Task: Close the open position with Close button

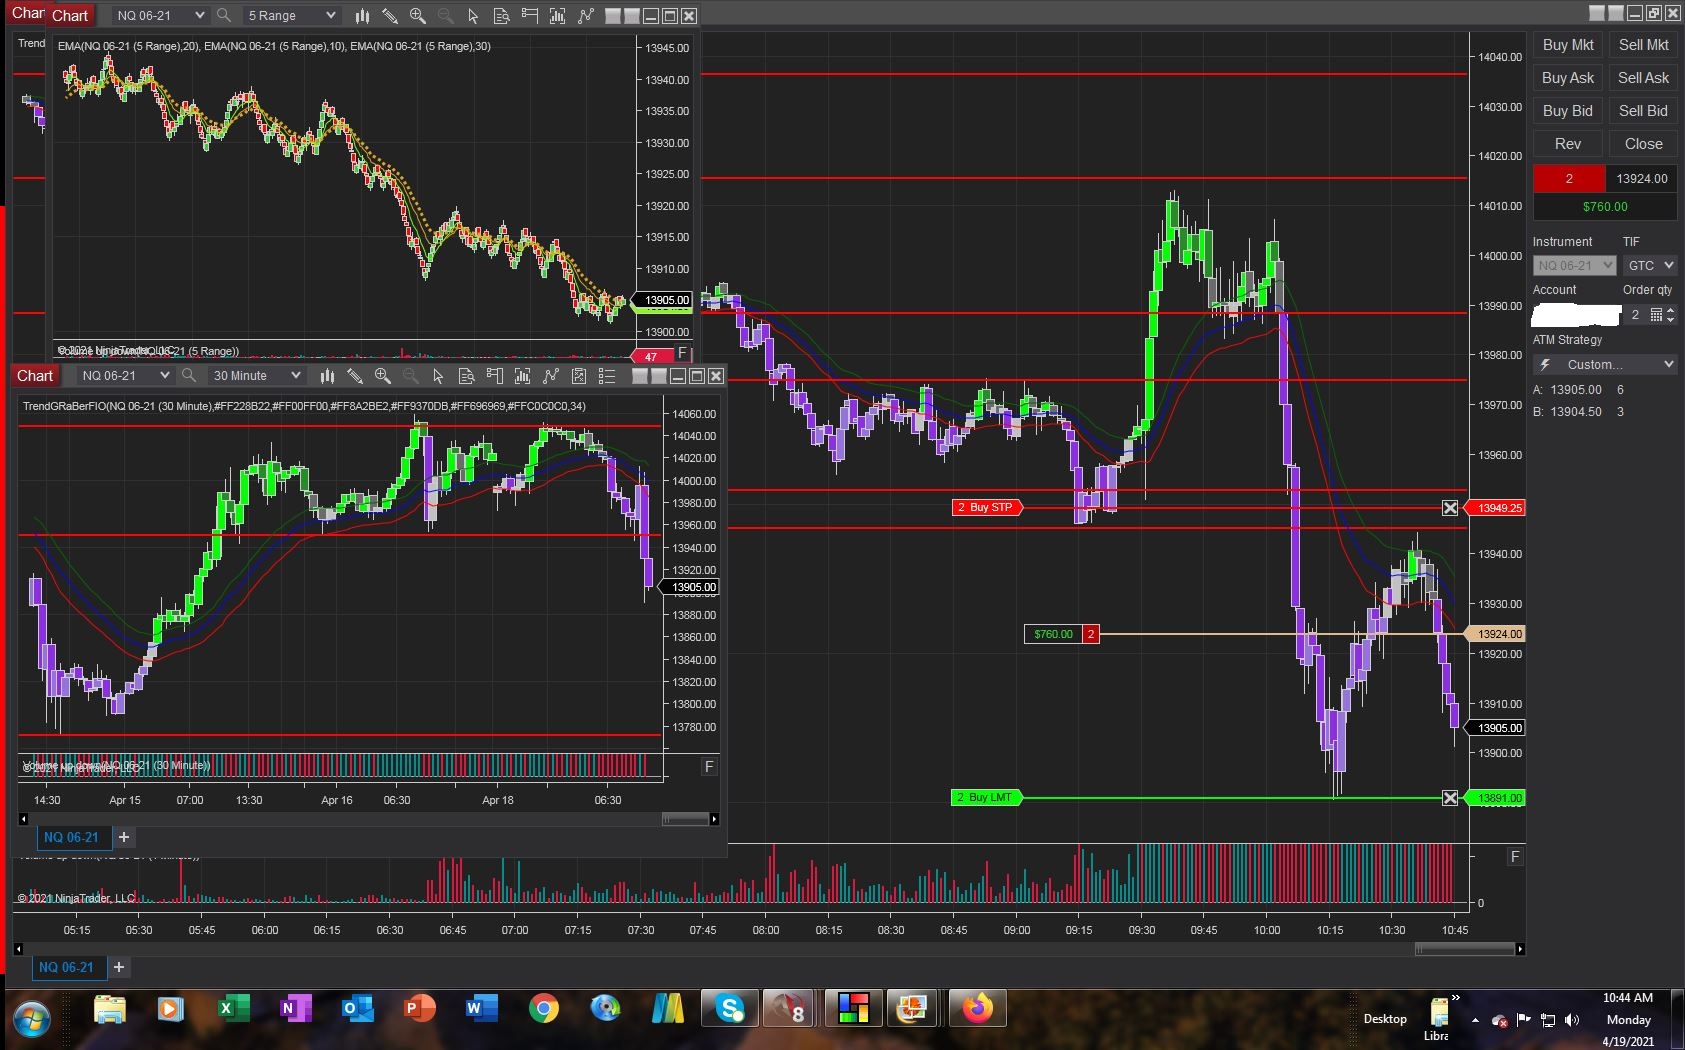Action: pos(1643,144)
